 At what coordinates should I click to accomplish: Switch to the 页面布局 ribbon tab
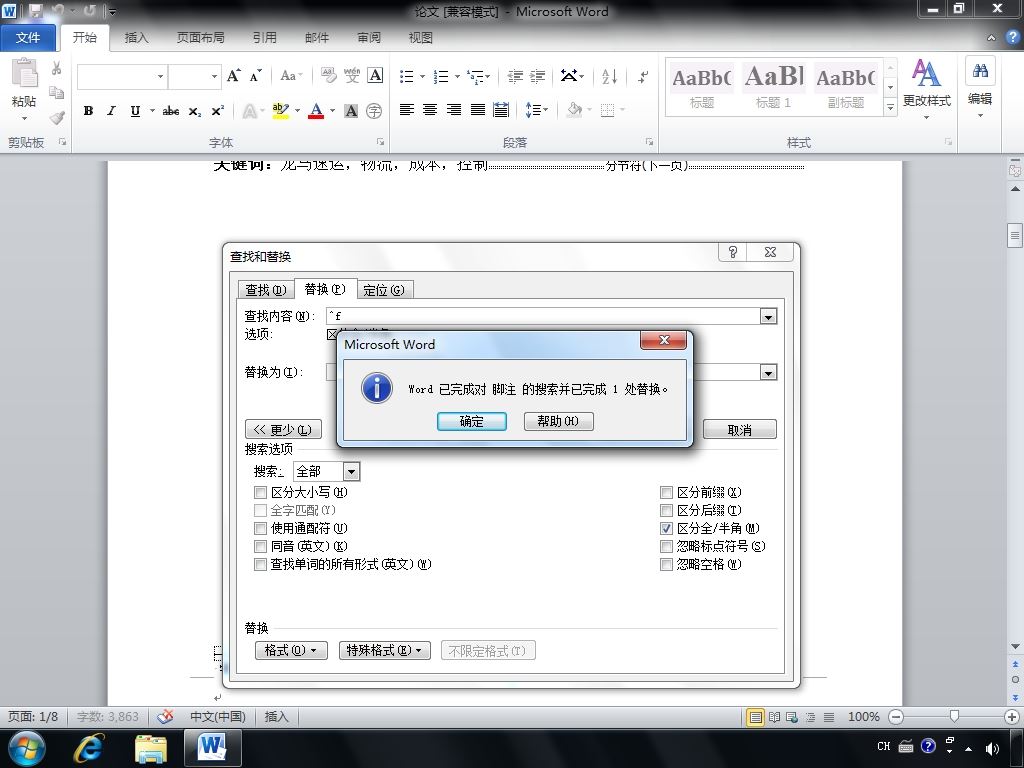click(x=200, y=38)
